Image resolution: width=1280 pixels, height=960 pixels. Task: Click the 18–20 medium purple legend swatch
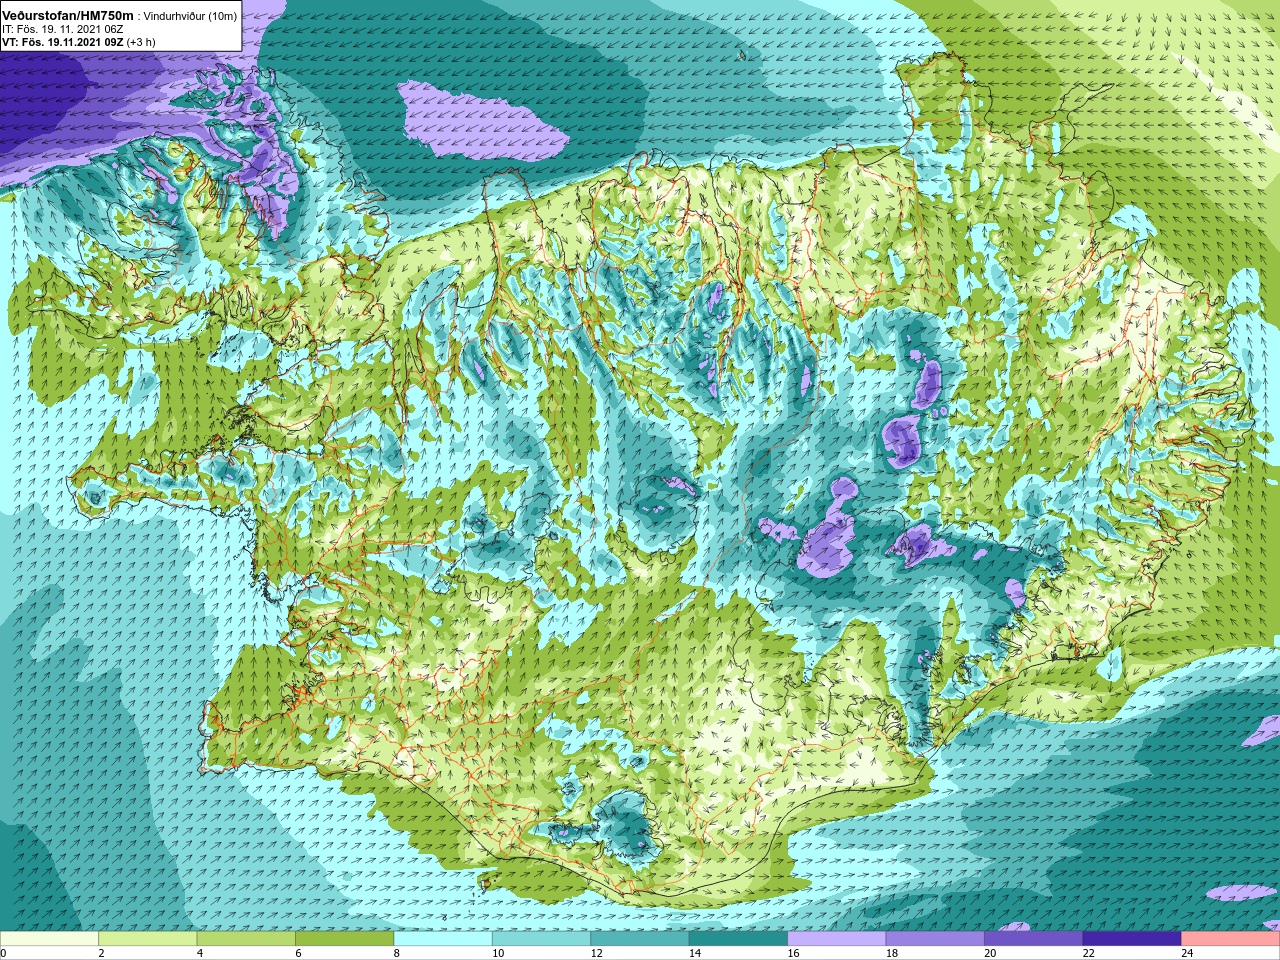click(935, 939)
